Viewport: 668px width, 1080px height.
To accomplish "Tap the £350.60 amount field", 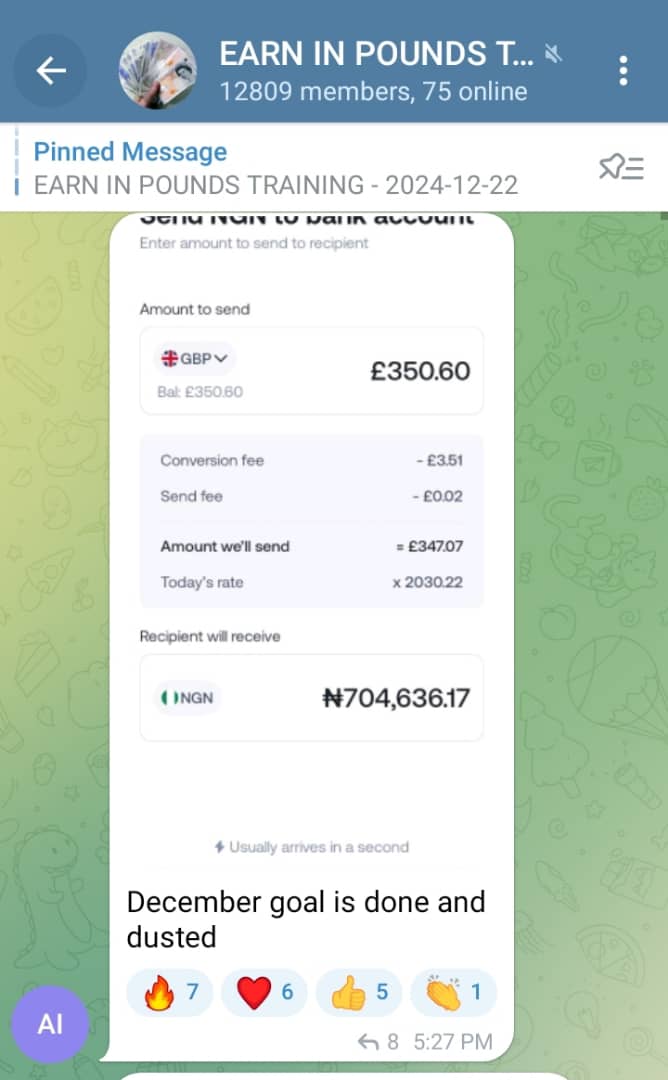I will click(x=419, y=371).
